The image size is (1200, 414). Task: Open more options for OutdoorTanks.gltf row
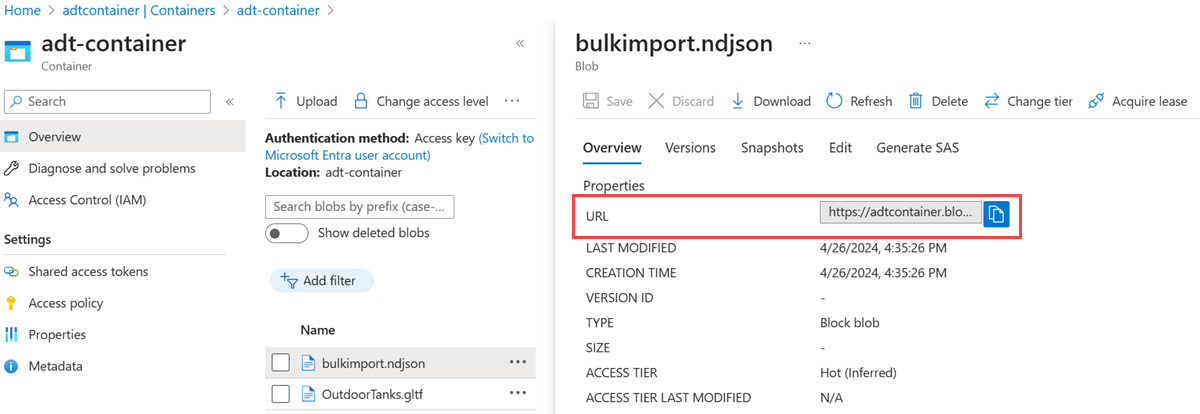(x=517, y=394)
